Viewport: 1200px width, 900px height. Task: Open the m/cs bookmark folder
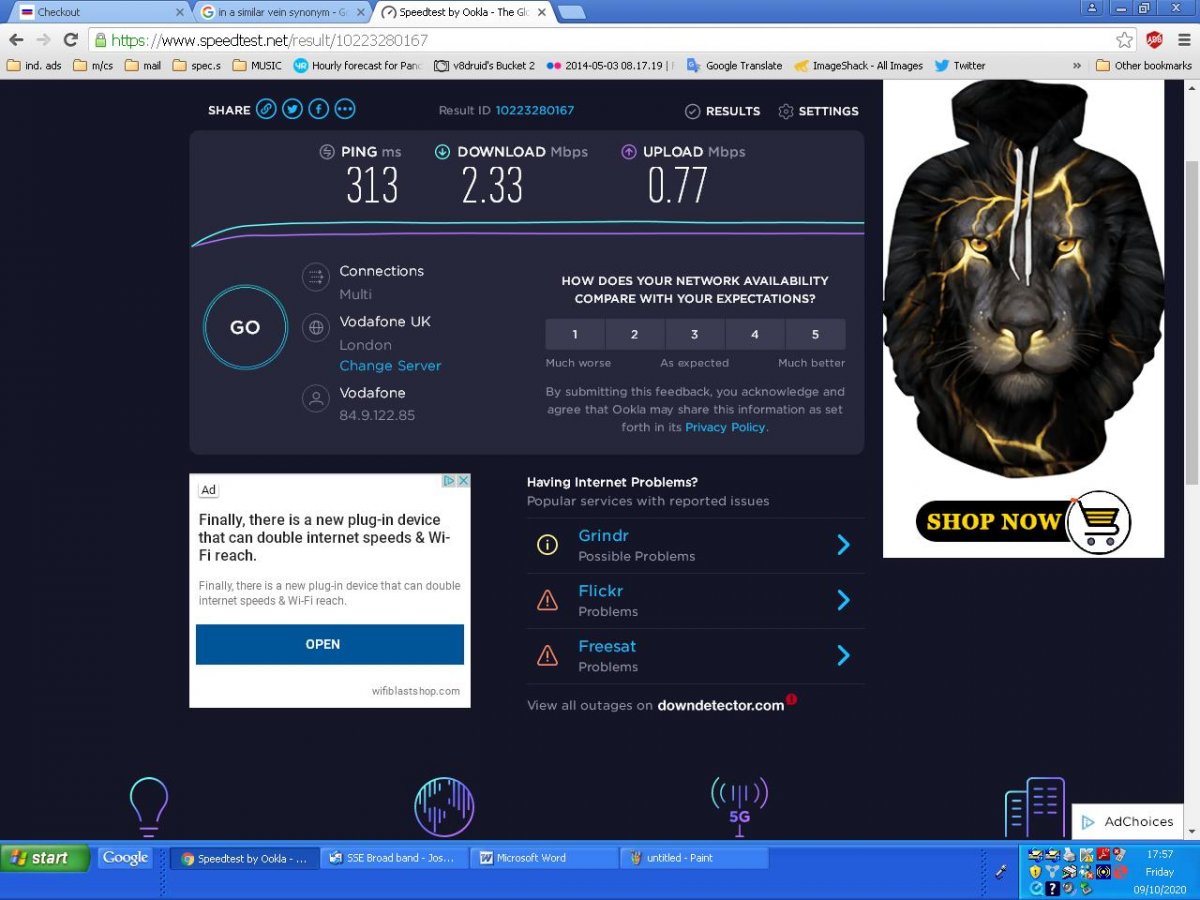pos(93,65)
